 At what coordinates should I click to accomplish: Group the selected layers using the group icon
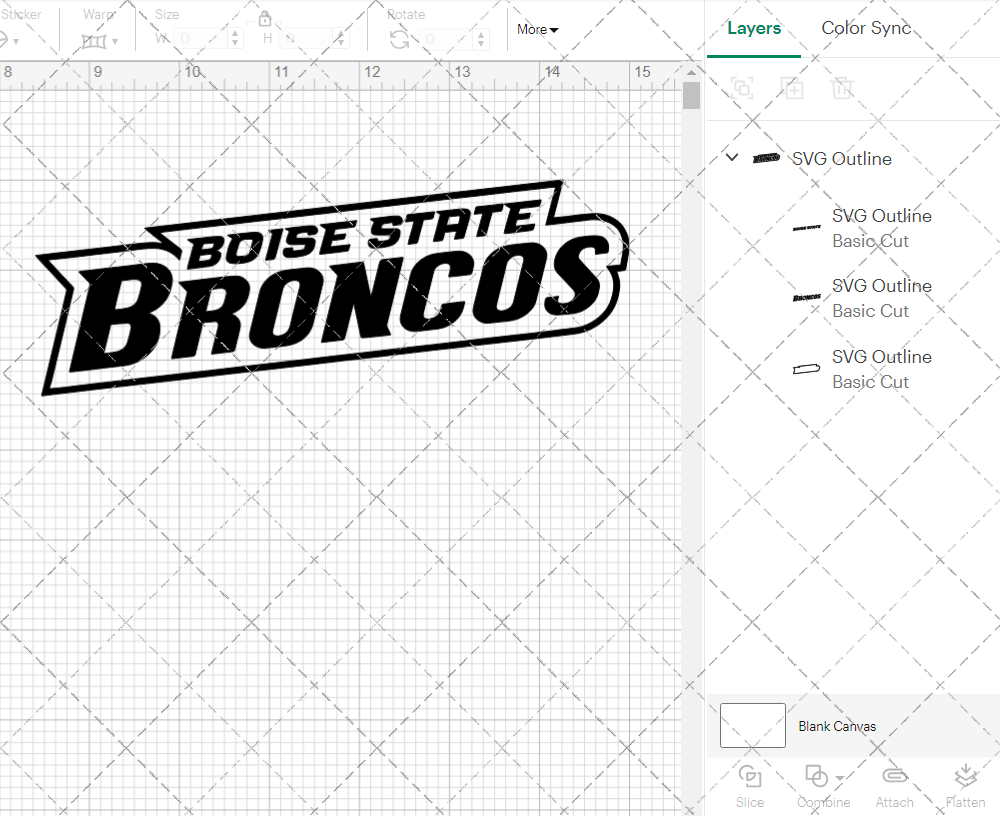(x=742, y=88)
